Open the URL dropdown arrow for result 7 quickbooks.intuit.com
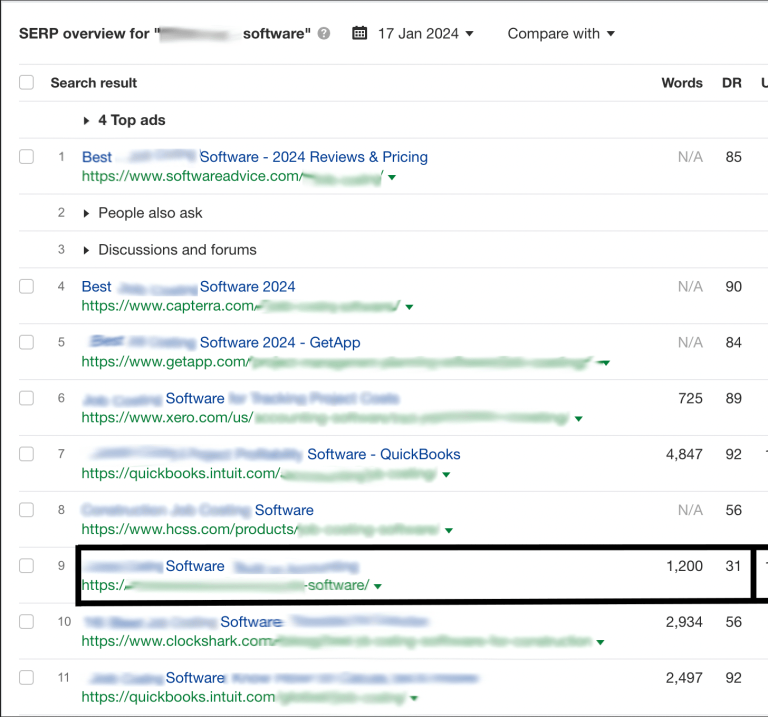Image resolution: width=768 pixels, height=717 pixels. point(446,475)
